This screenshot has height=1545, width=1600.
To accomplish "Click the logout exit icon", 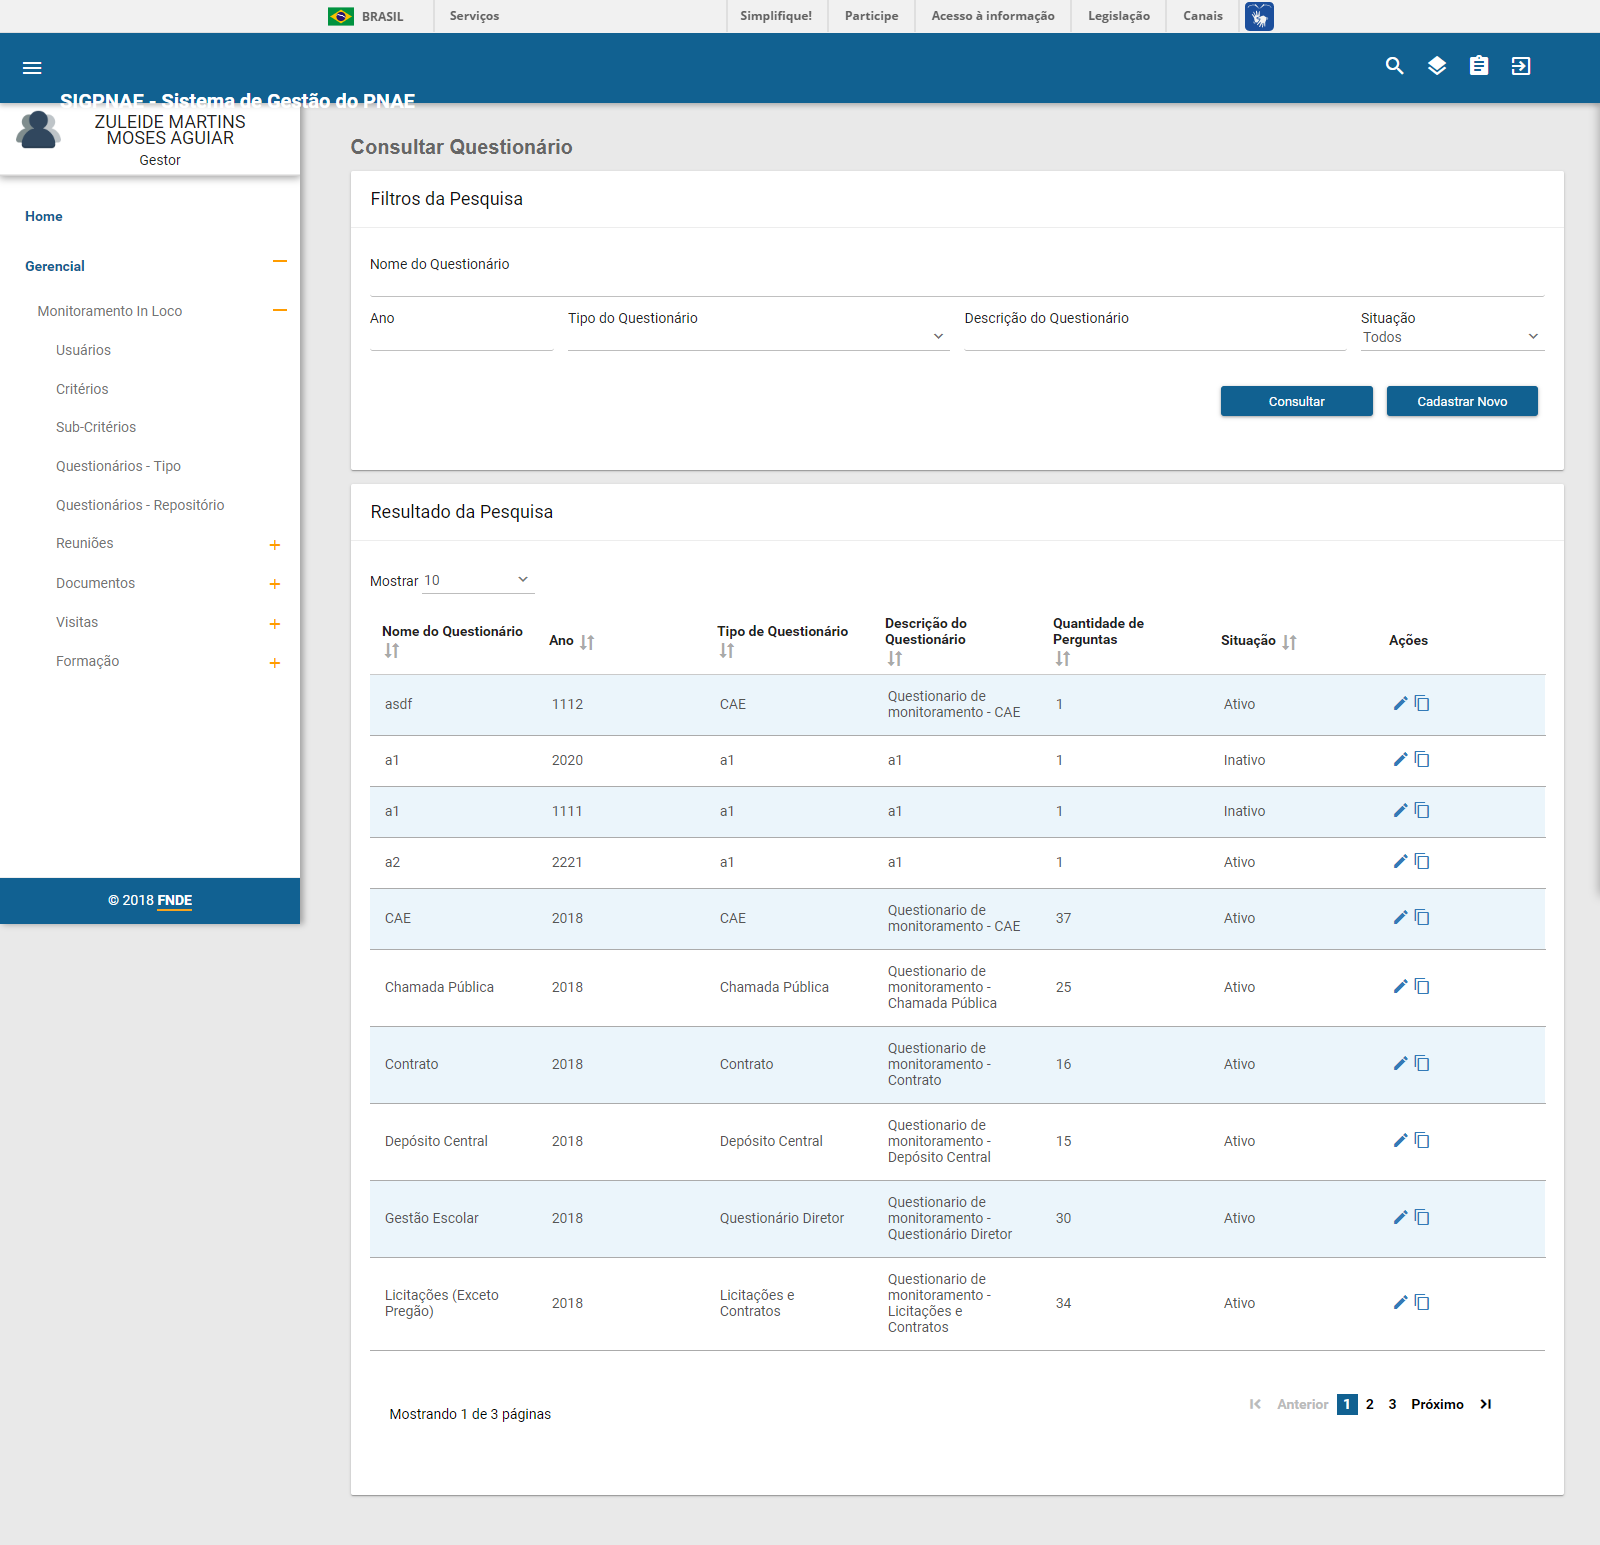I will point(1521,66).
